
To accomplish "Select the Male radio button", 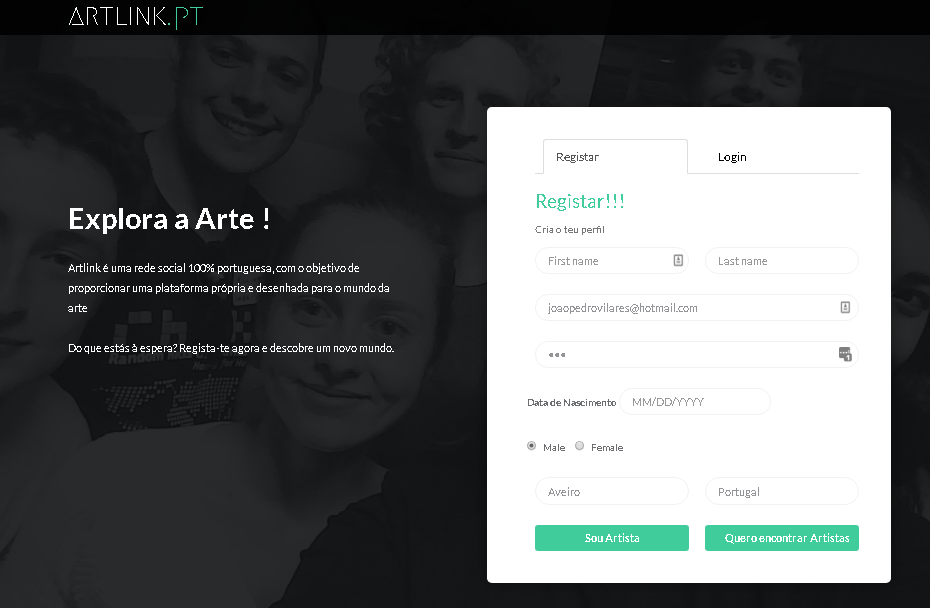I will coord(531,446).
